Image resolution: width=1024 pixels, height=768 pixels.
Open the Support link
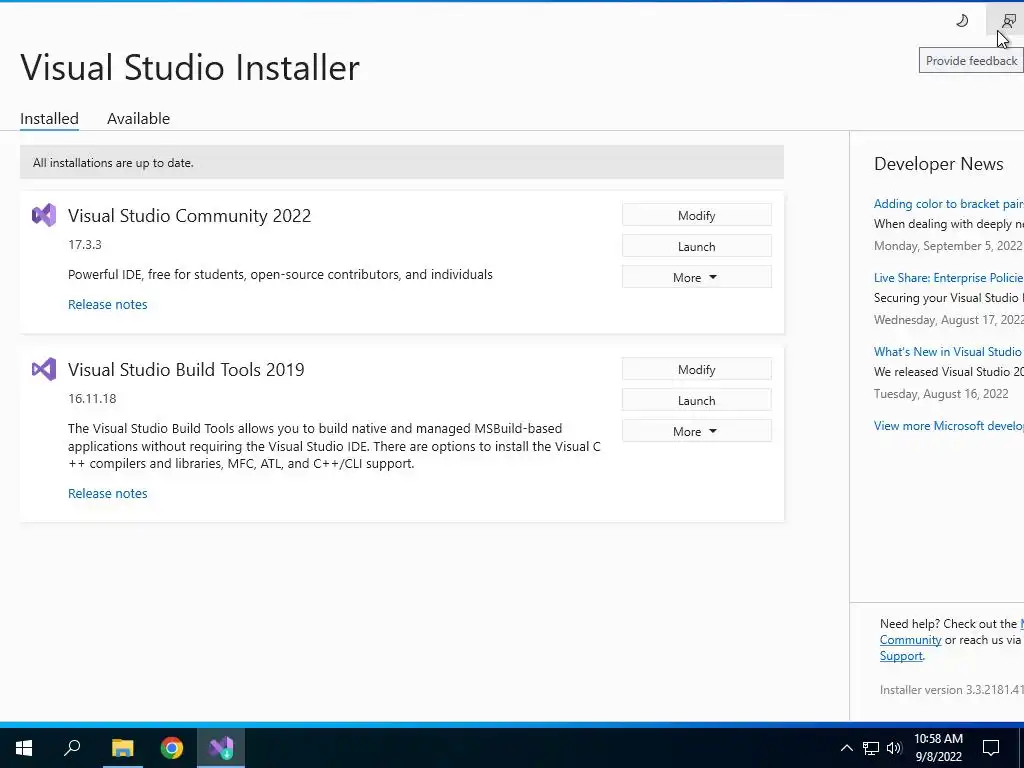(901, 656)
